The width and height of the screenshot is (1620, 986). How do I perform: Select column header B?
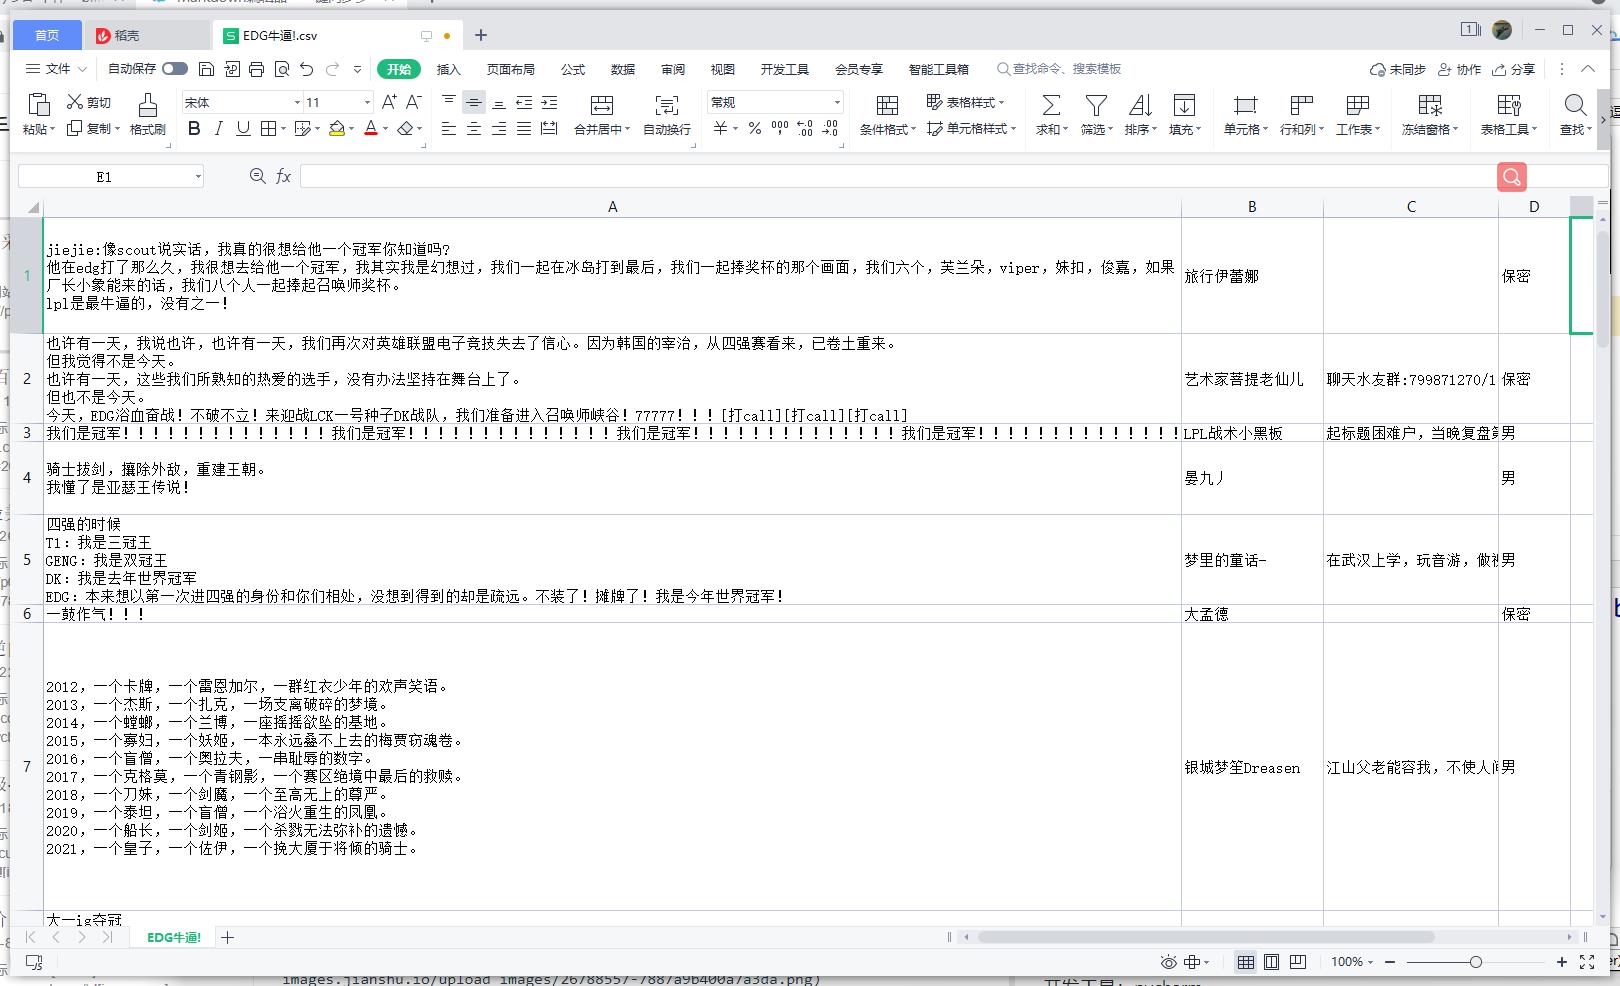coord(1252,207)
